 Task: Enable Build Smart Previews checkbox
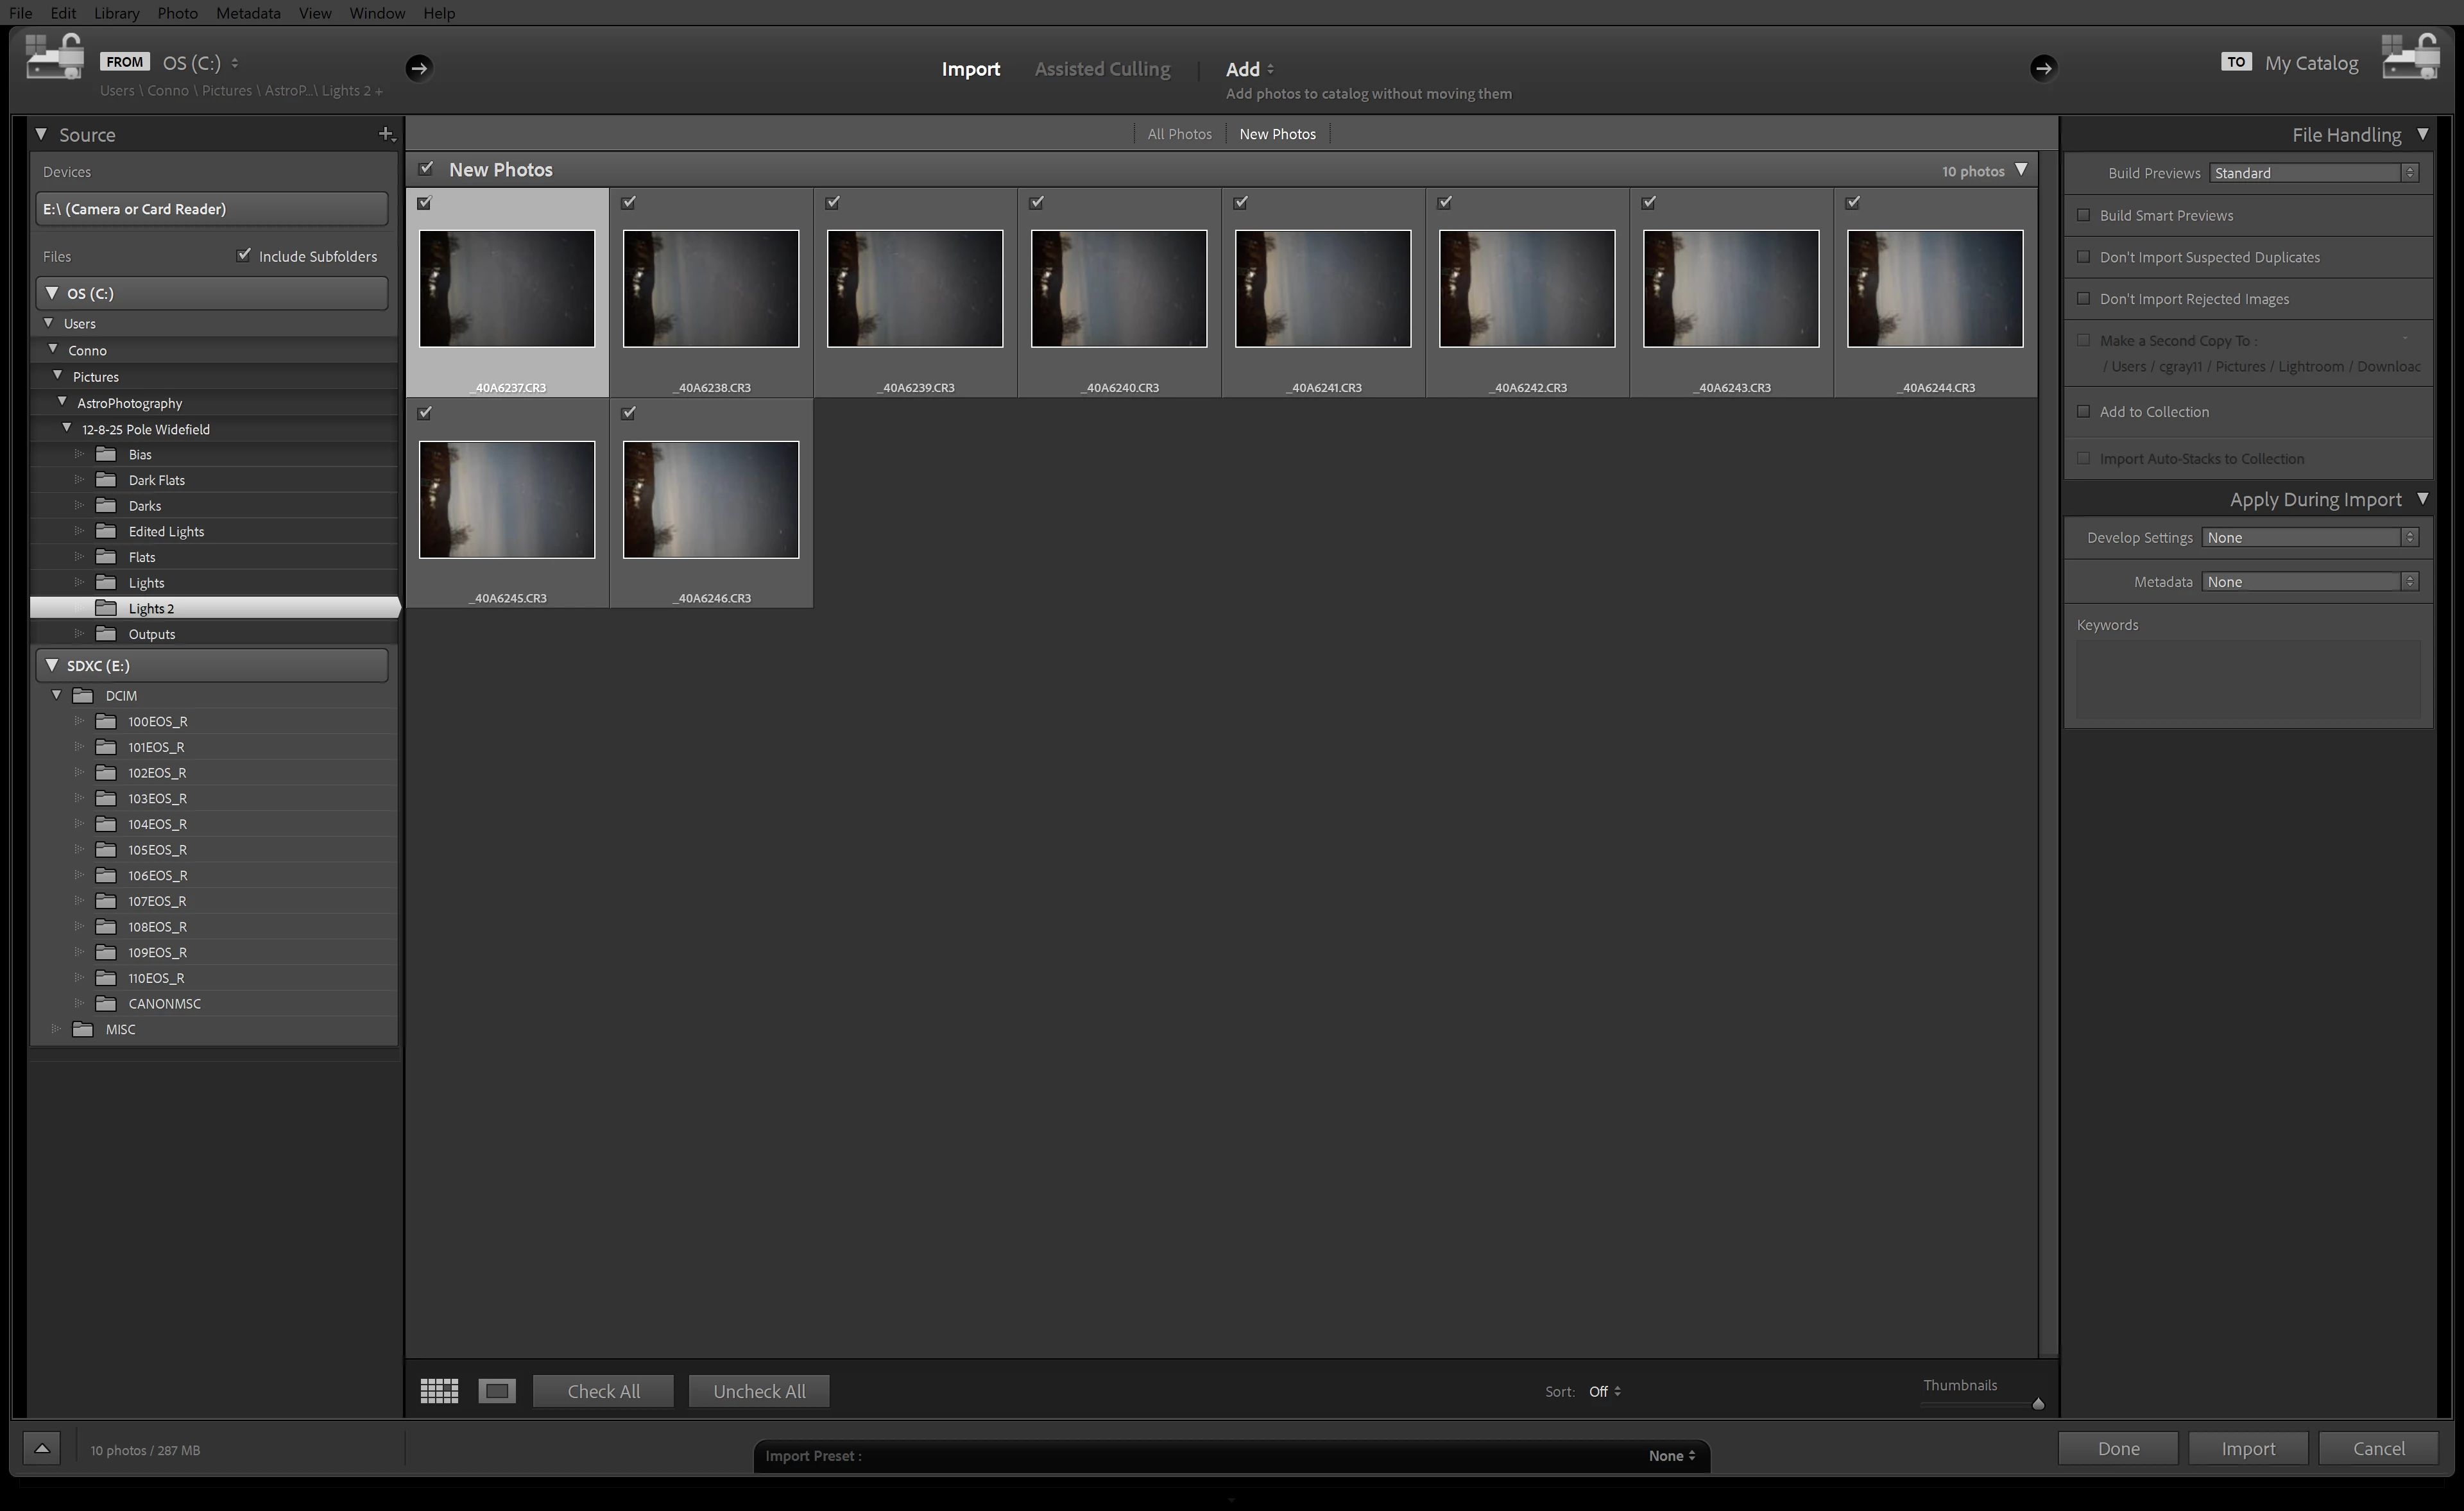click(x=2084, y=215)
